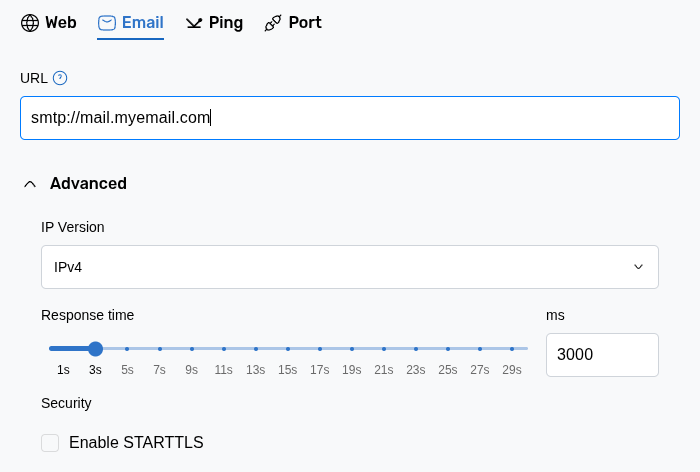Screen dimensions: 700x472
Task: Click the IP Version dropdown arrow
Action: click(638, 267)
